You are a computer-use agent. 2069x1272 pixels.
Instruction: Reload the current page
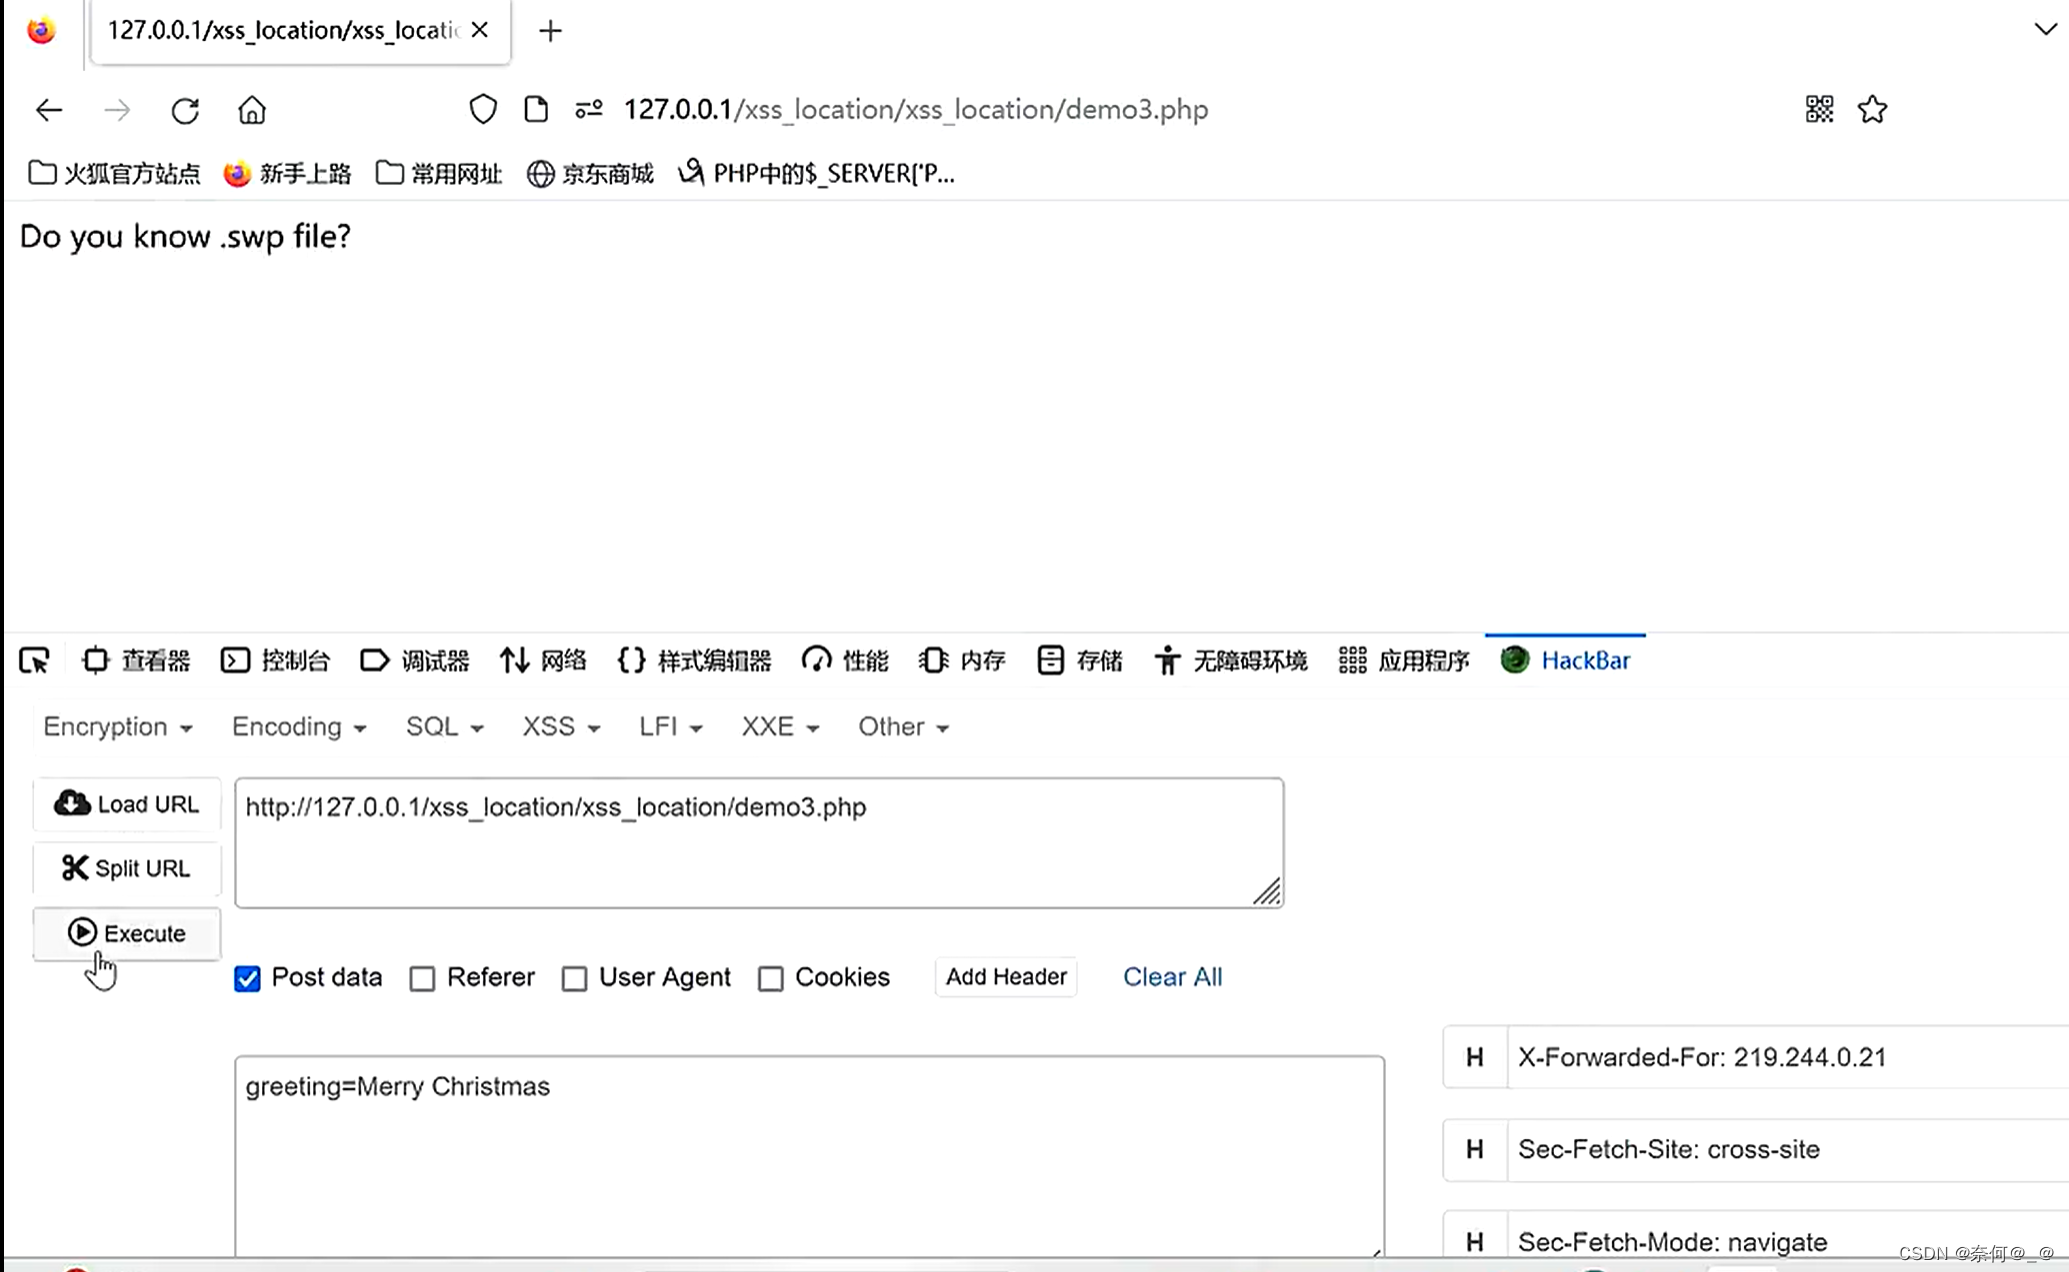pos(185,110)
